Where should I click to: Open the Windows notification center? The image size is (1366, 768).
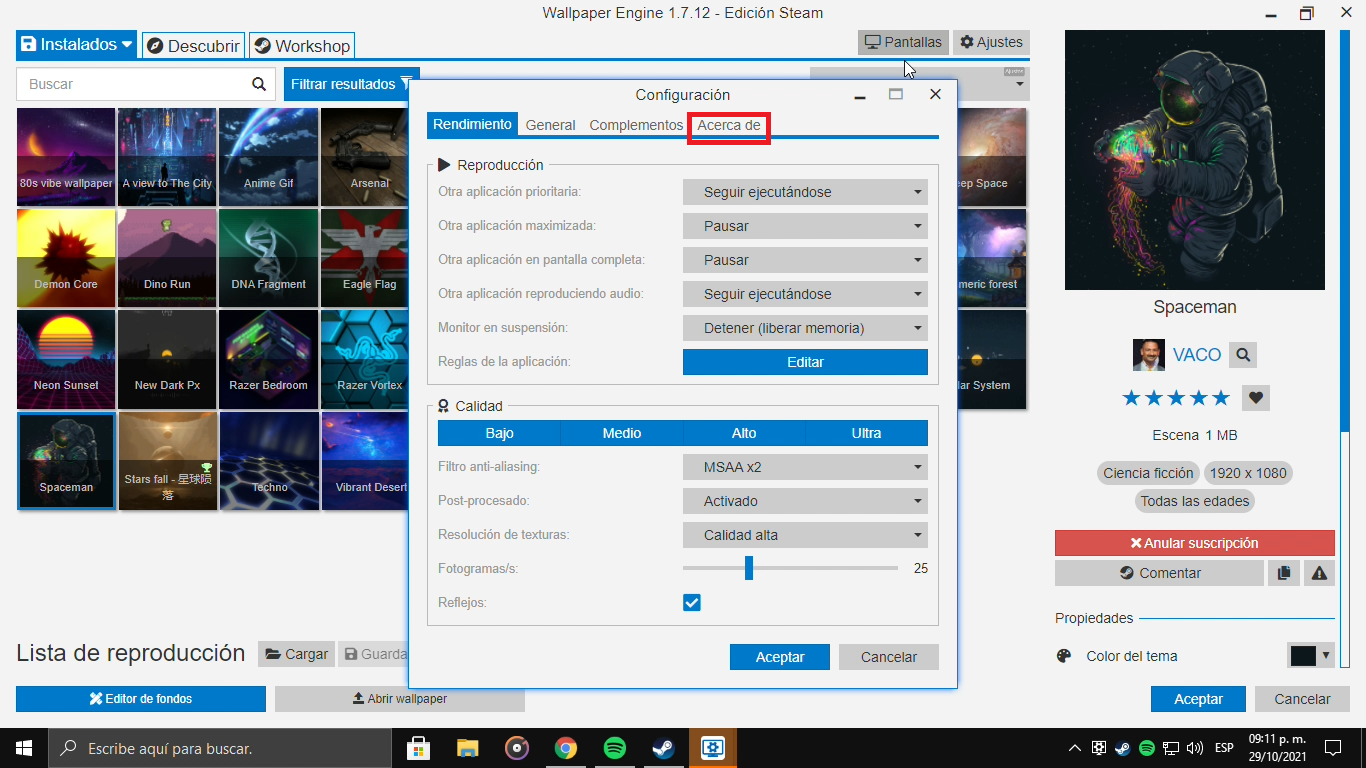1333,748
